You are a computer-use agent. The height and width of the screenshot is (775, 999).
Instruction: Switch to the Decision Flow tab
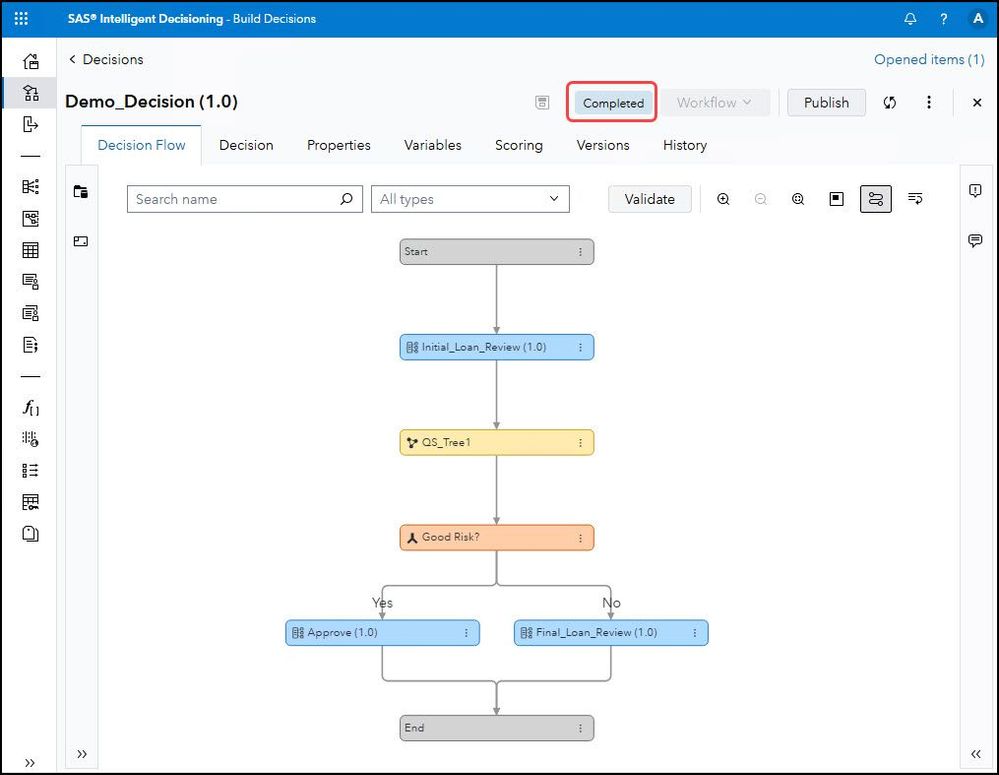click(141, 145)
